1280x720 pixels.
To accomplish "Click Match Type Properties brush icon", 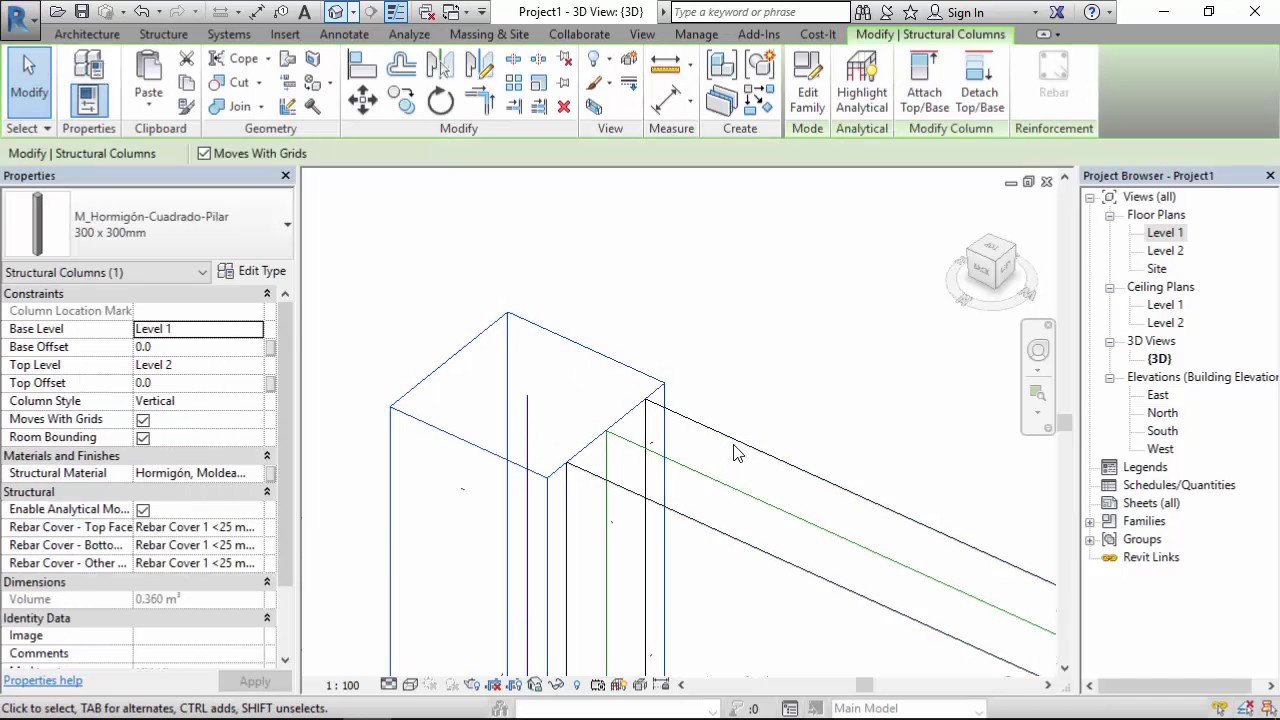I will (187, 106).
